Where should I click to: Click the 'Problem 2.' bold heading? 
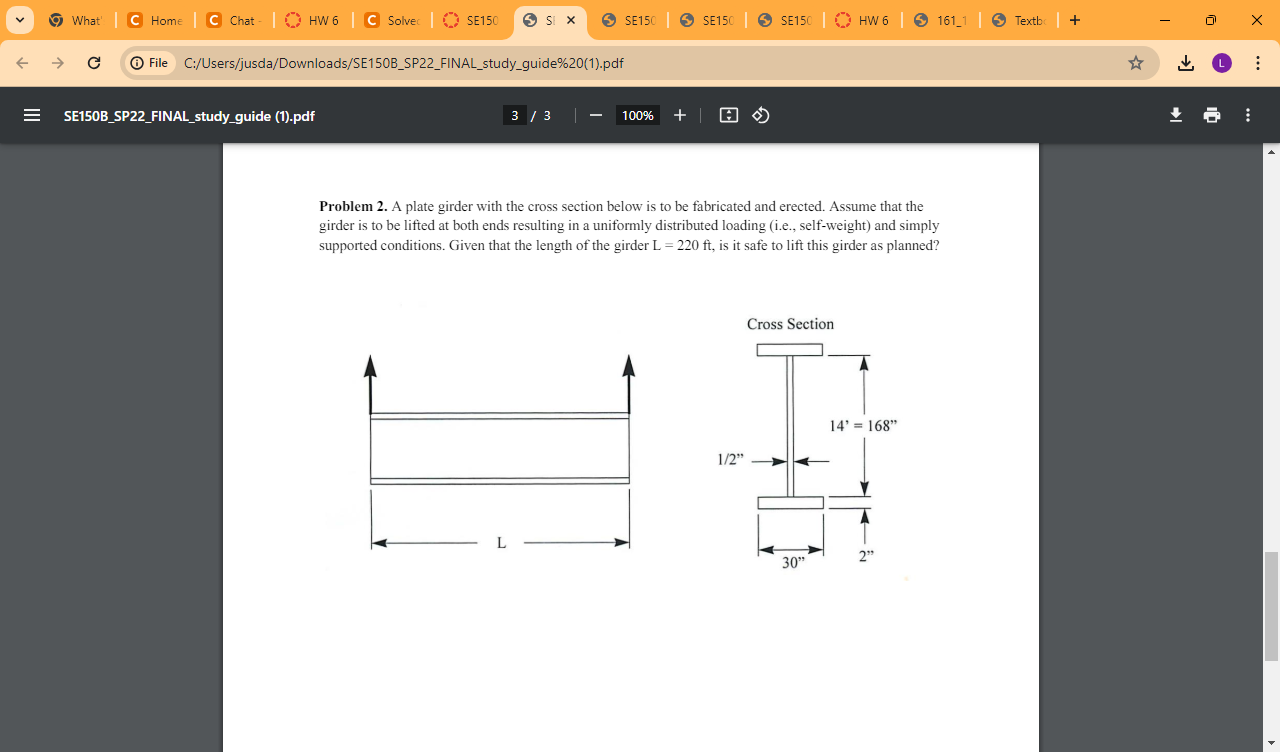pos(353,206)
